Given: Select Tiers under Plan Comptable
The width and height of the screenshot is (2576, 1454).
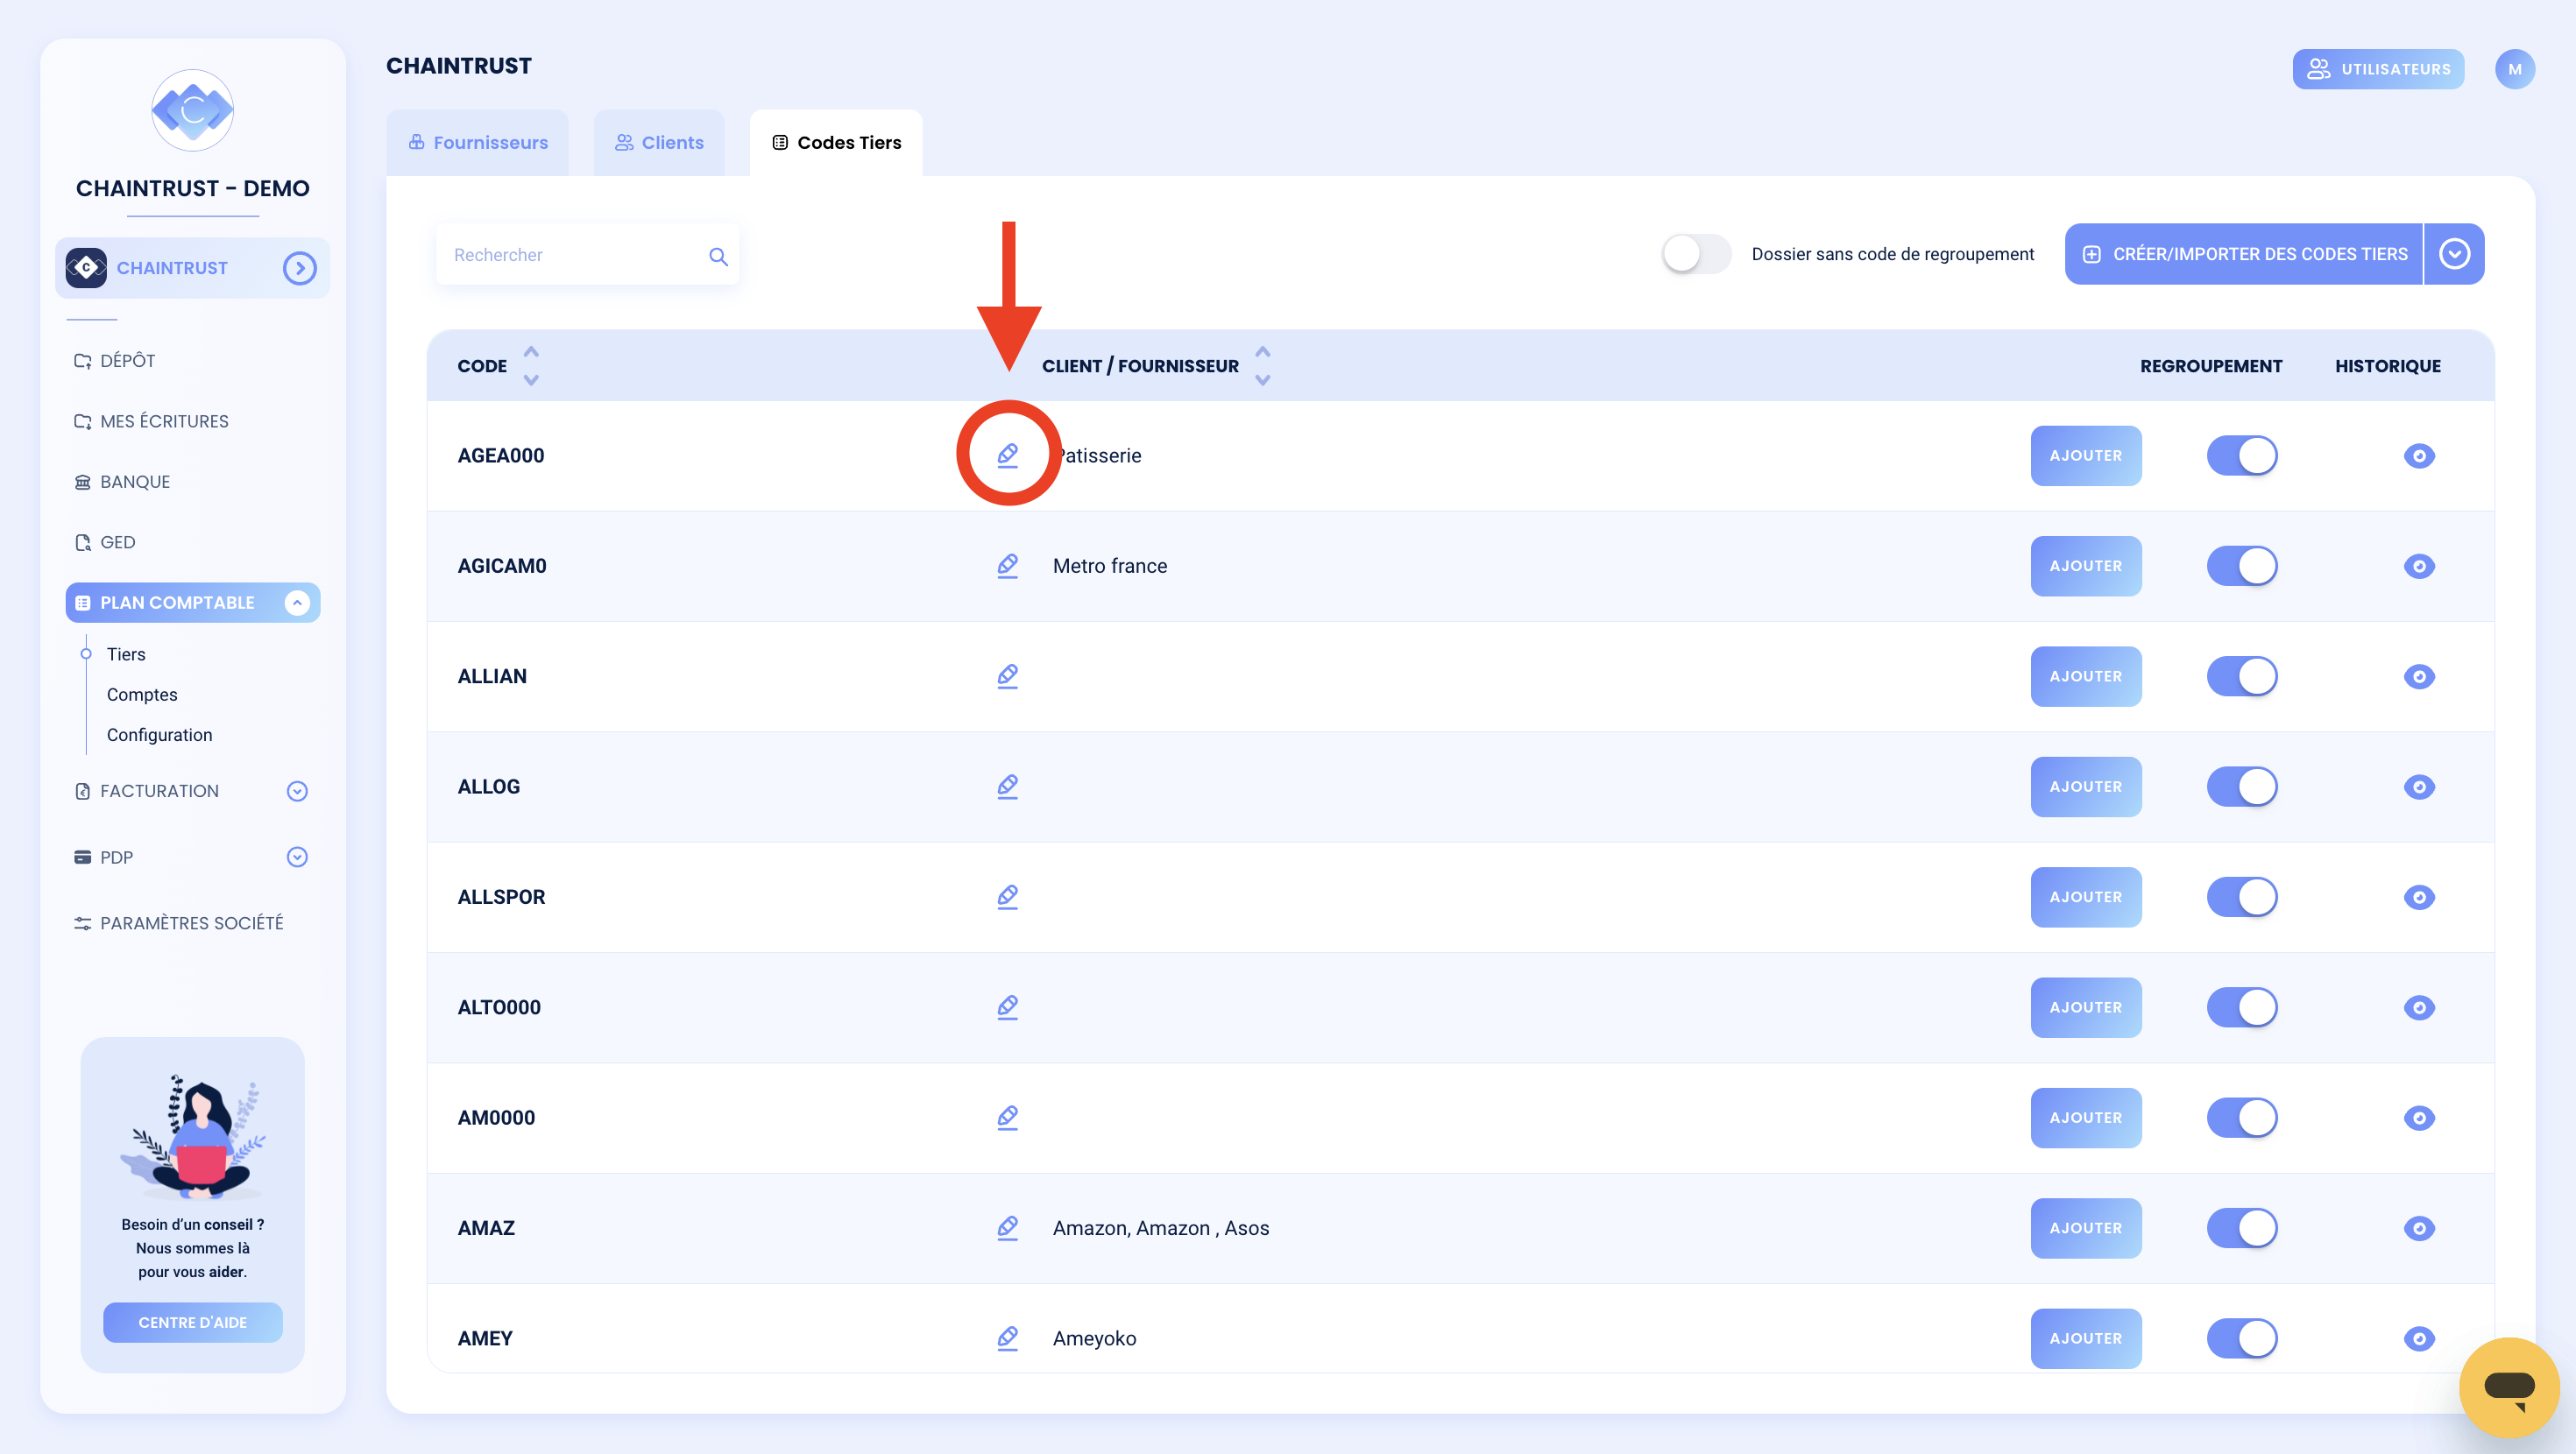Looking at the screenshot, I should [x=126, y=654].
